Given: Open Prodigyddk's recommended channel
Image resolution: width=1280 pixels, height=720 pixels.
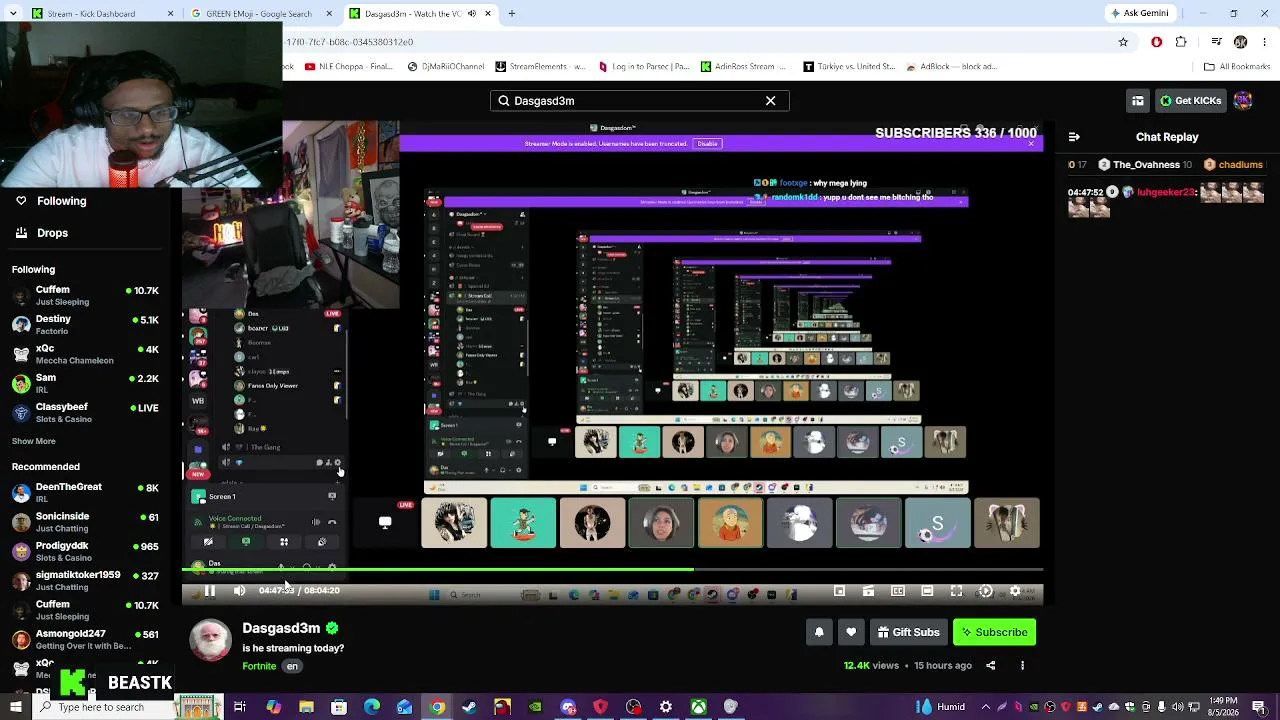Looking at the screenshot, I should (x=85, y=551).
